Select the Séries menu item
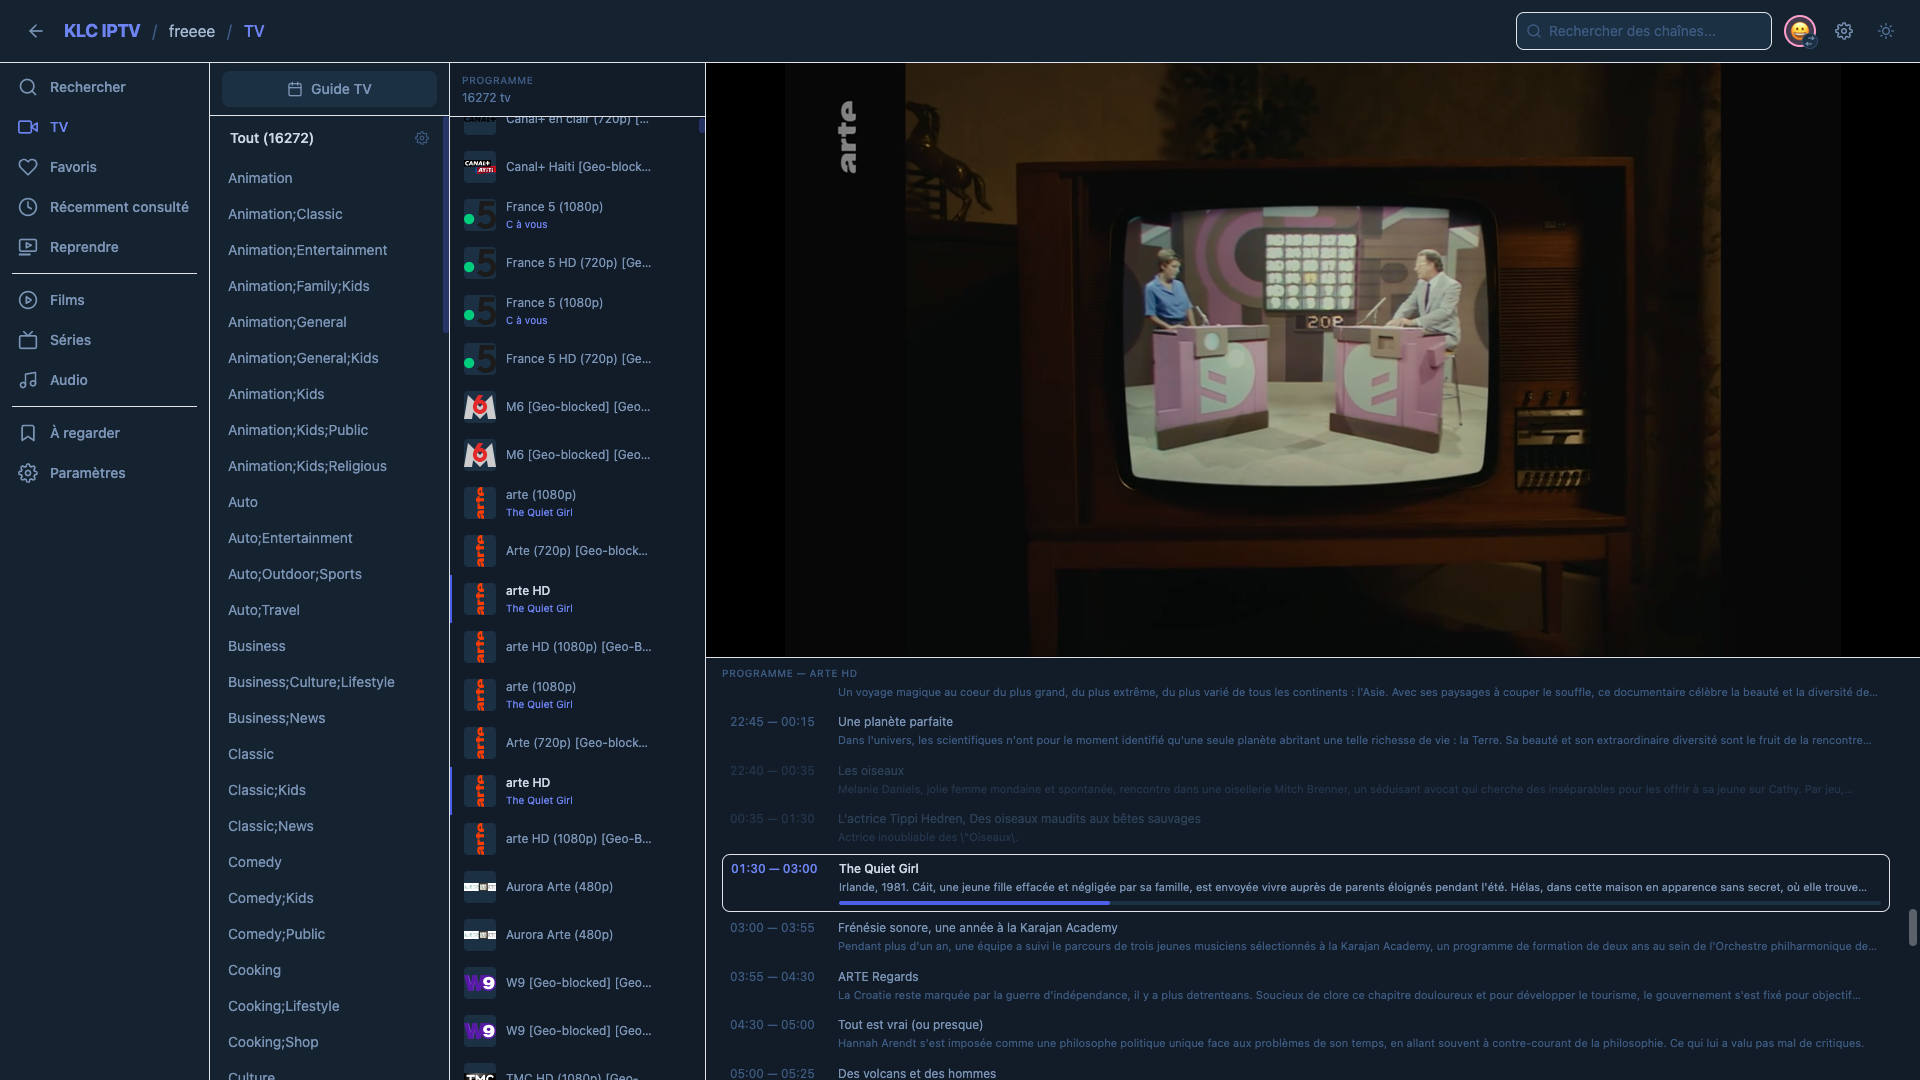The image size is (1920, 1080). (x=70, y=340)
